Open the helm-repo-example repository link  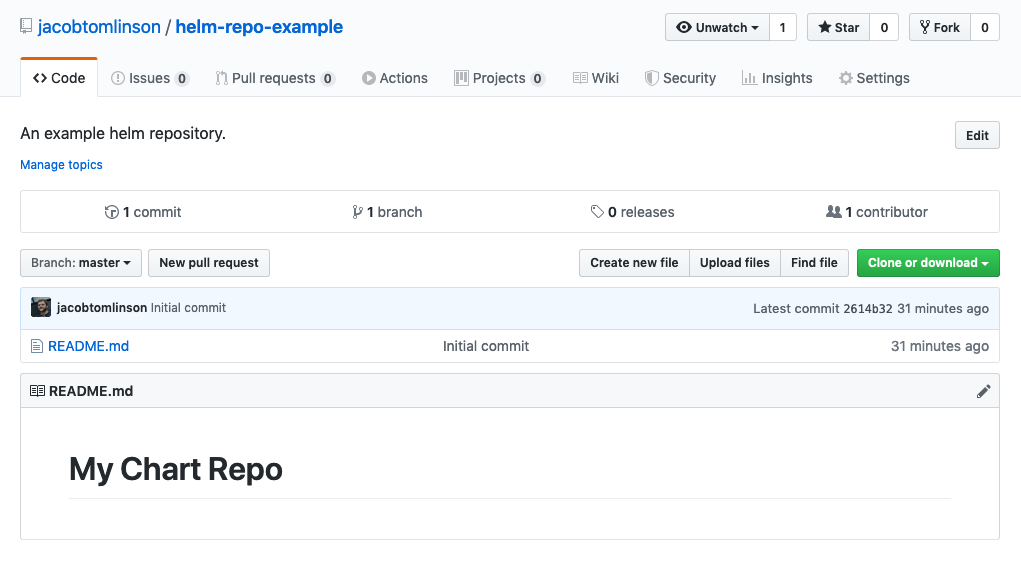click(259, 27)
